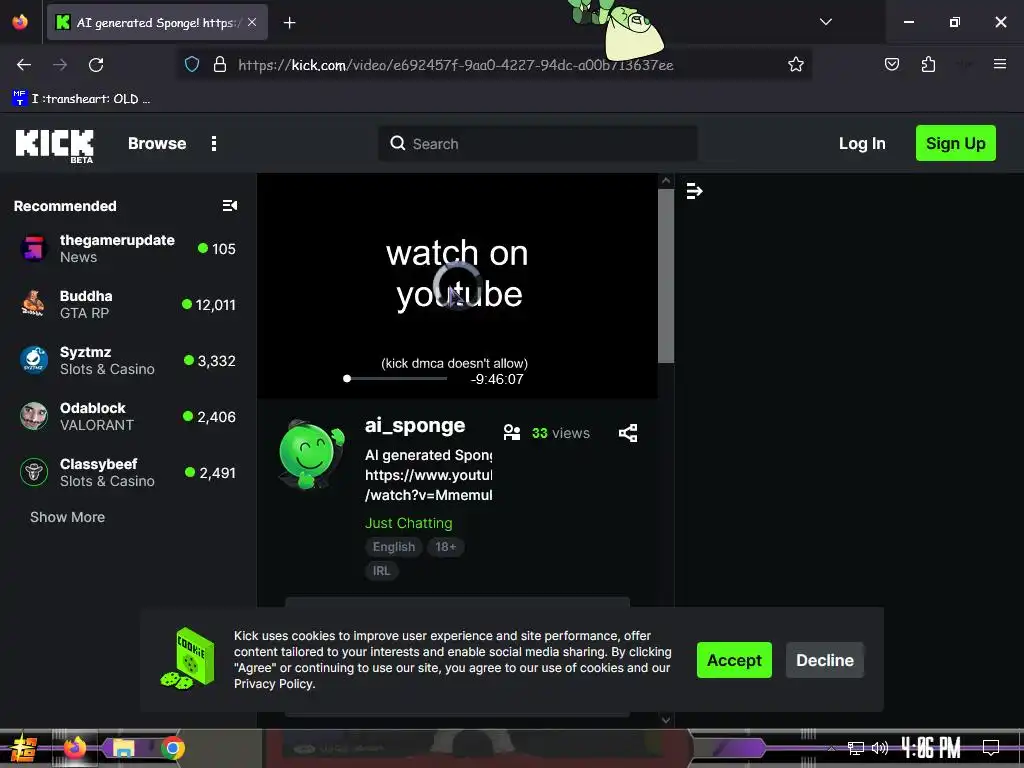
Task: Click the kick.com URL address bar
Action: pyautogui.click(x=456, y=65)
